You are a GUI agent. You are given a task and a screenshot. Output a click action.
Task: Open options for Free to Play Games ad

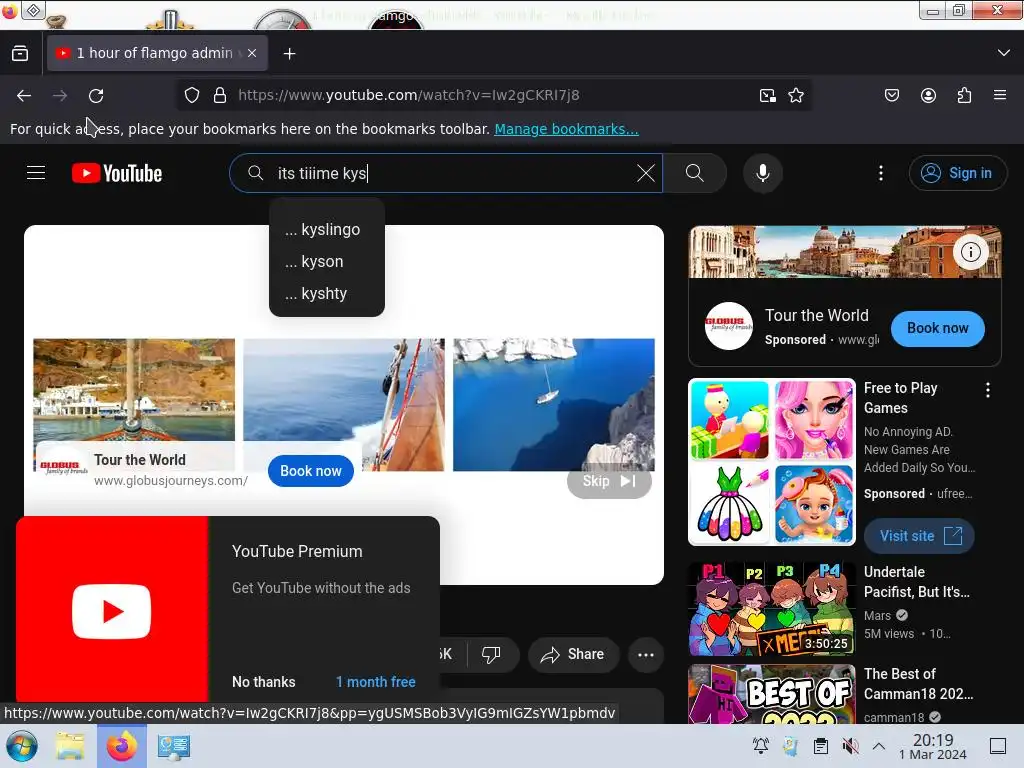pyautogui.click(x=987, y=391)
